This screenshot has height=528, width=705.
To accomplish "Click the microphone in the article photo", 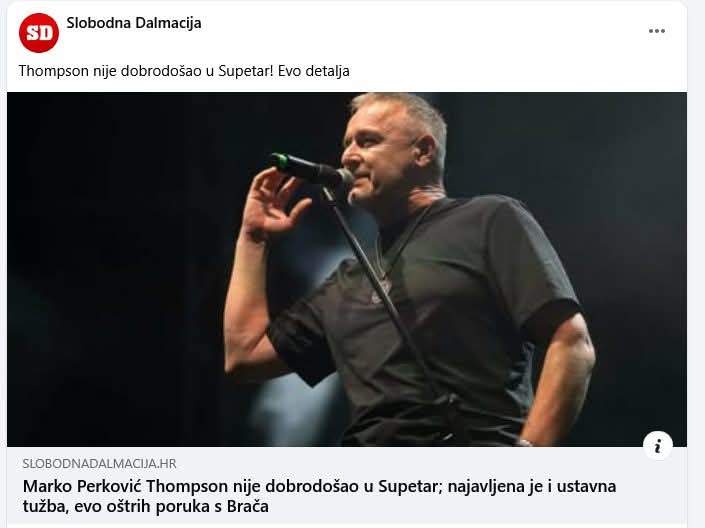I will 312,170.
